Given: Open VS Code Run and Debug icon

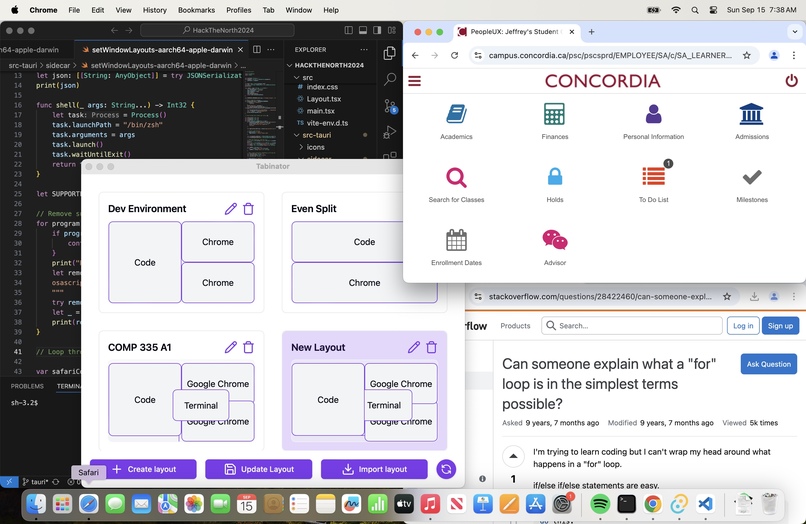Looking at the screenshot, I should click(x=390, y=133).
